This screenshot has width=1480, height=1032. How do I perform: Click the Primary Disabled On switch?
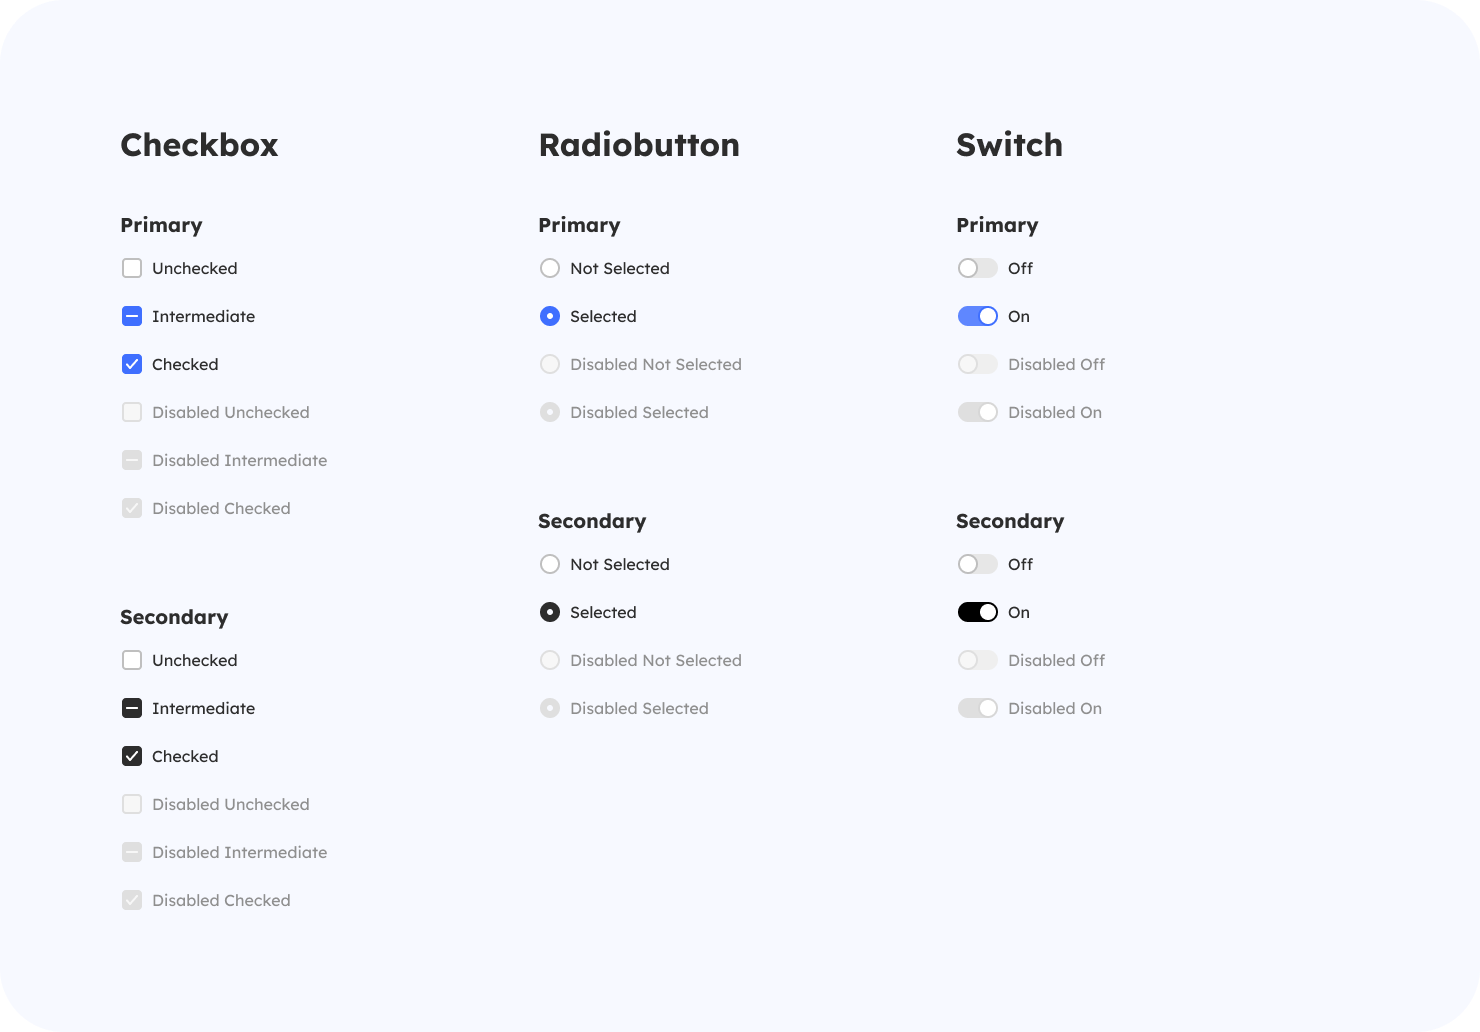(977, 412)
